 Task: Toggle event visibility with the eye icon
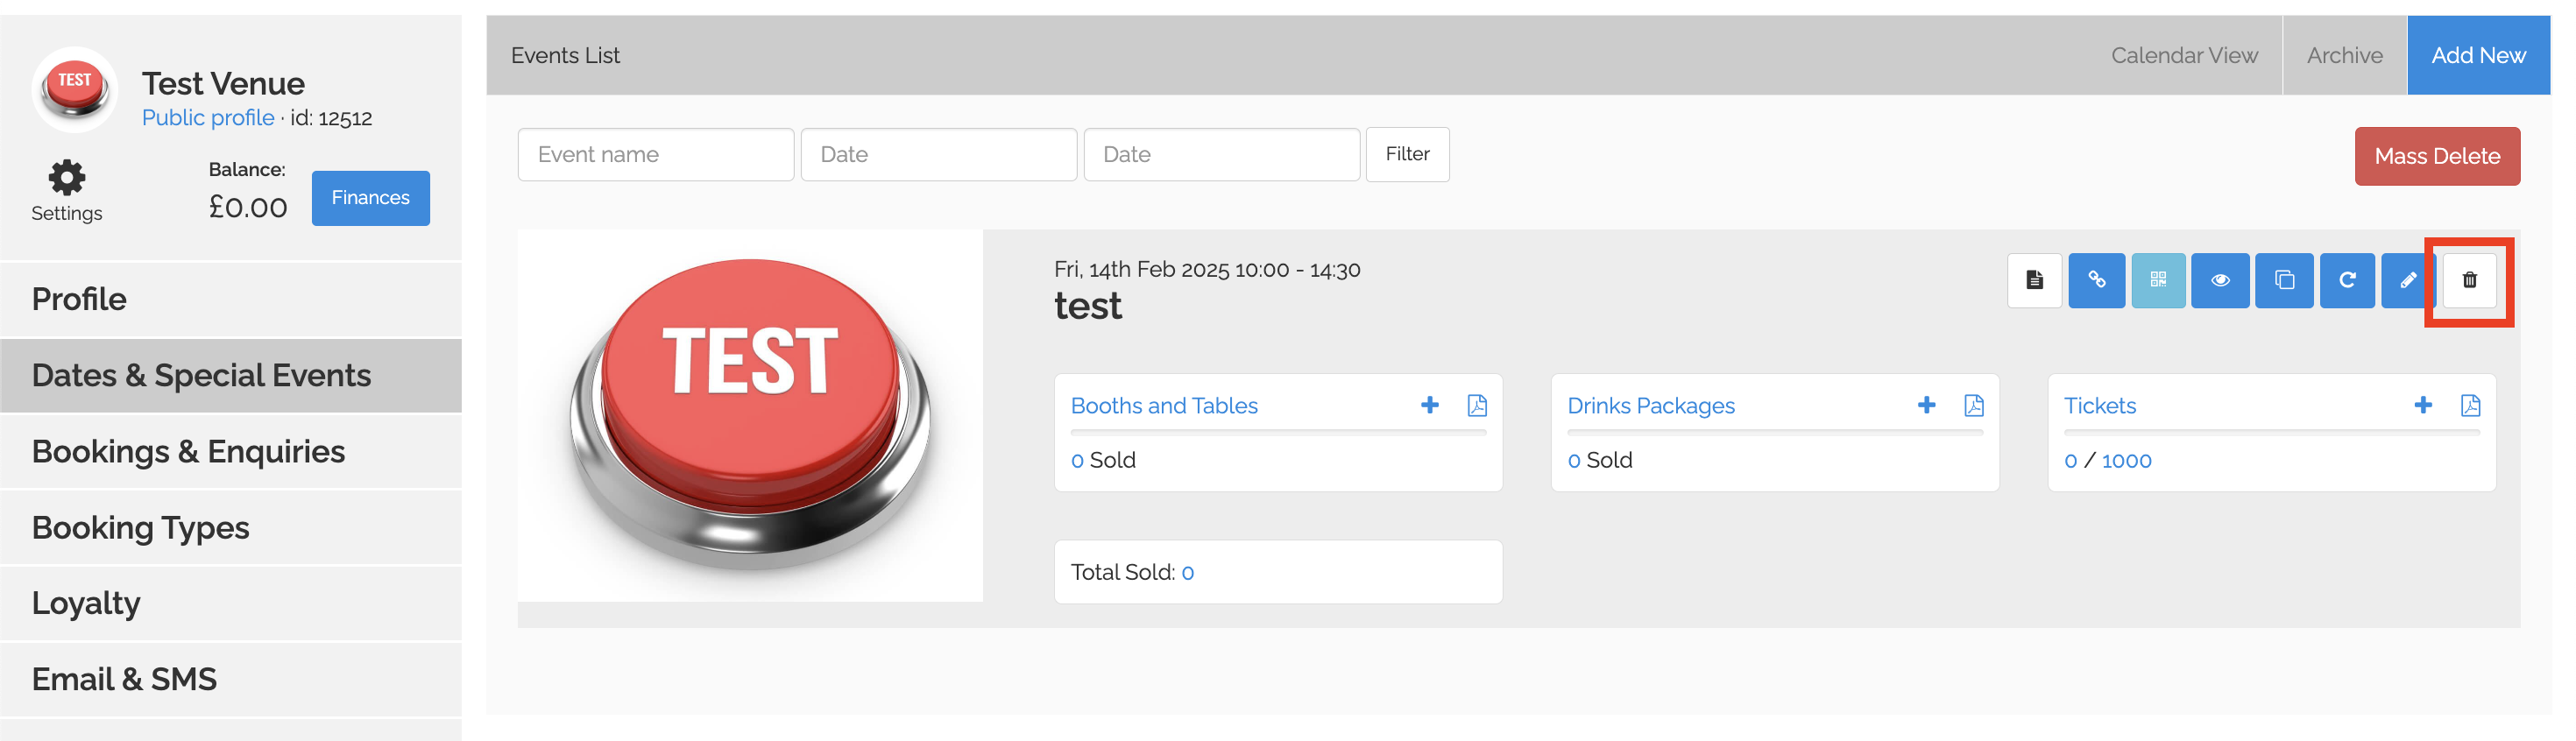coord(2219,280)
